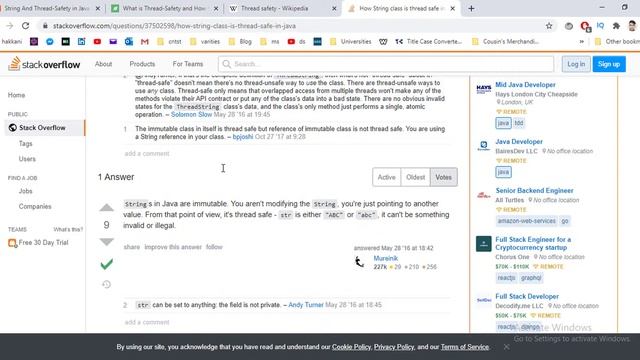Open the varities bookmark folder
The width and height of the screenshot is (640, 360).
(x=205, y=42)
